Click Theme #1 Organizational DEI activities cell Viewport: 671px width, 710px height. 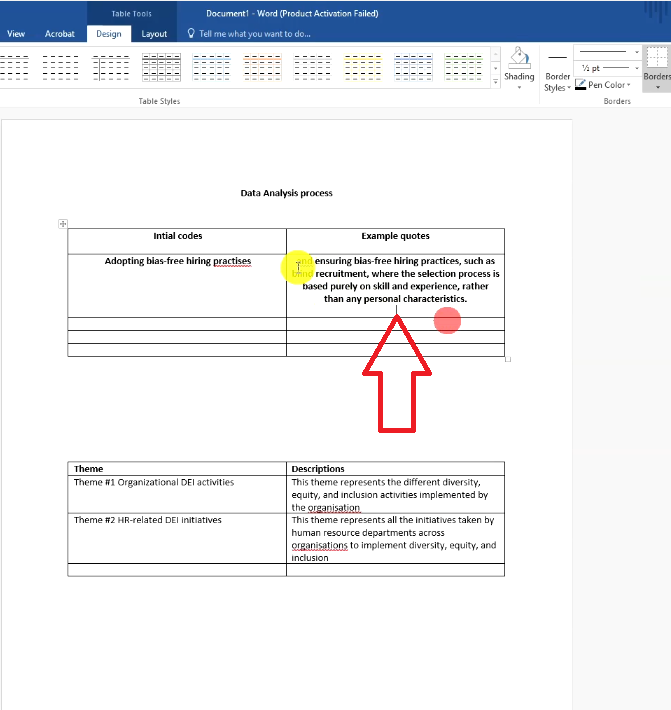(177, 494)
